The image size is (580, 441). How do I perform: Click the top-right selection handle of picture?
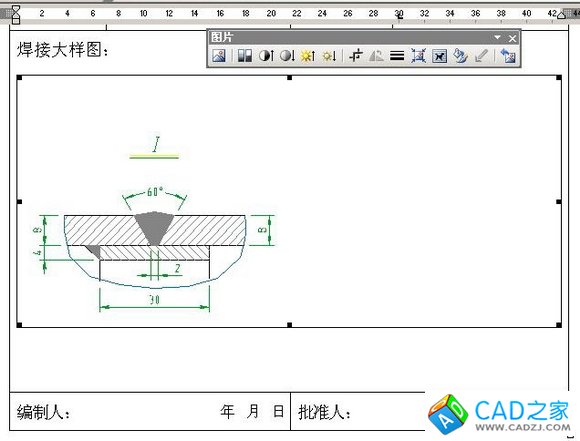click(x=559, y=78)
